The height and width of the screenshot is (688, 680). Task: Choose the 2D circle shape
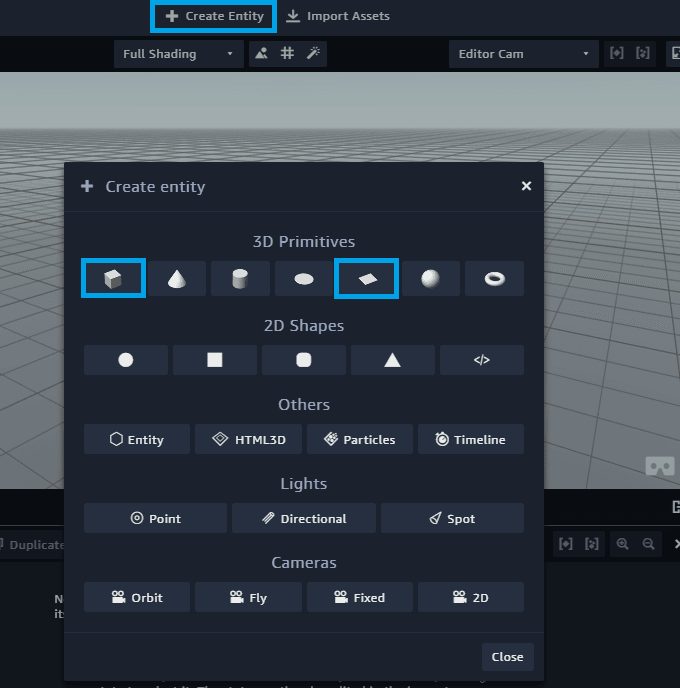(x=126, y=360)
